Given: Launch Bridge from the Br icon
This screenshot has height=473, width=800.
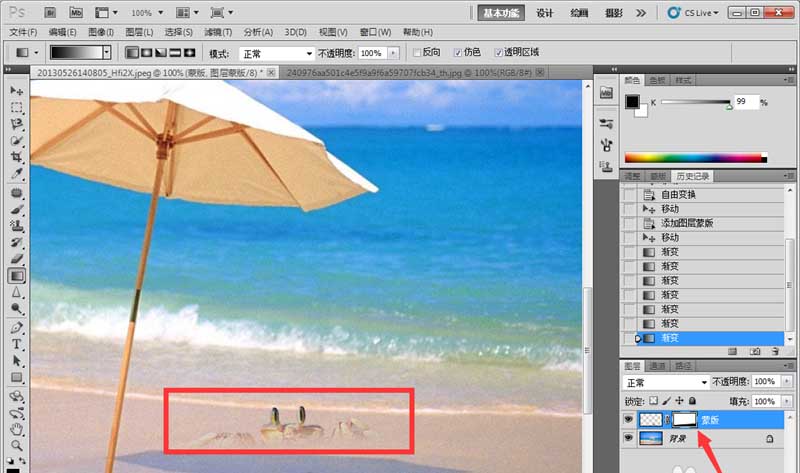Looking at the screenshot, I should point(50,12).
